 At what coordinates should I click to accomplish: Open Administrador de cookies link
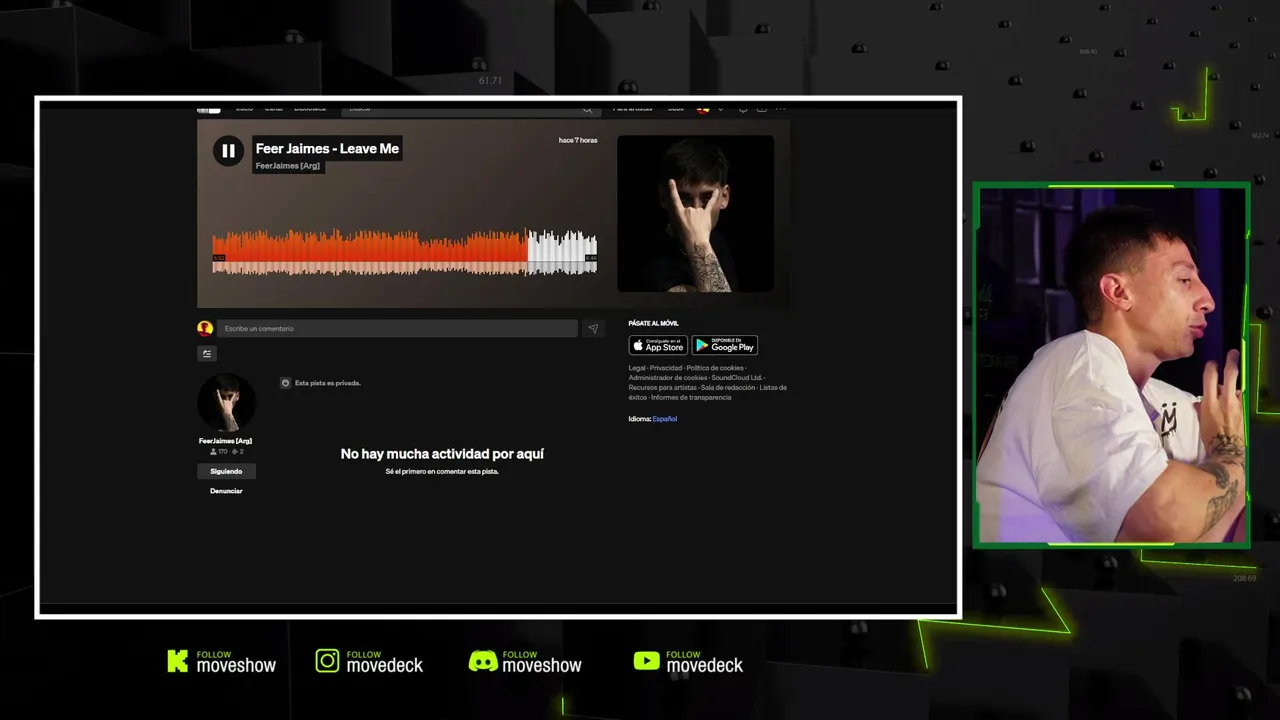click(668, 378)
